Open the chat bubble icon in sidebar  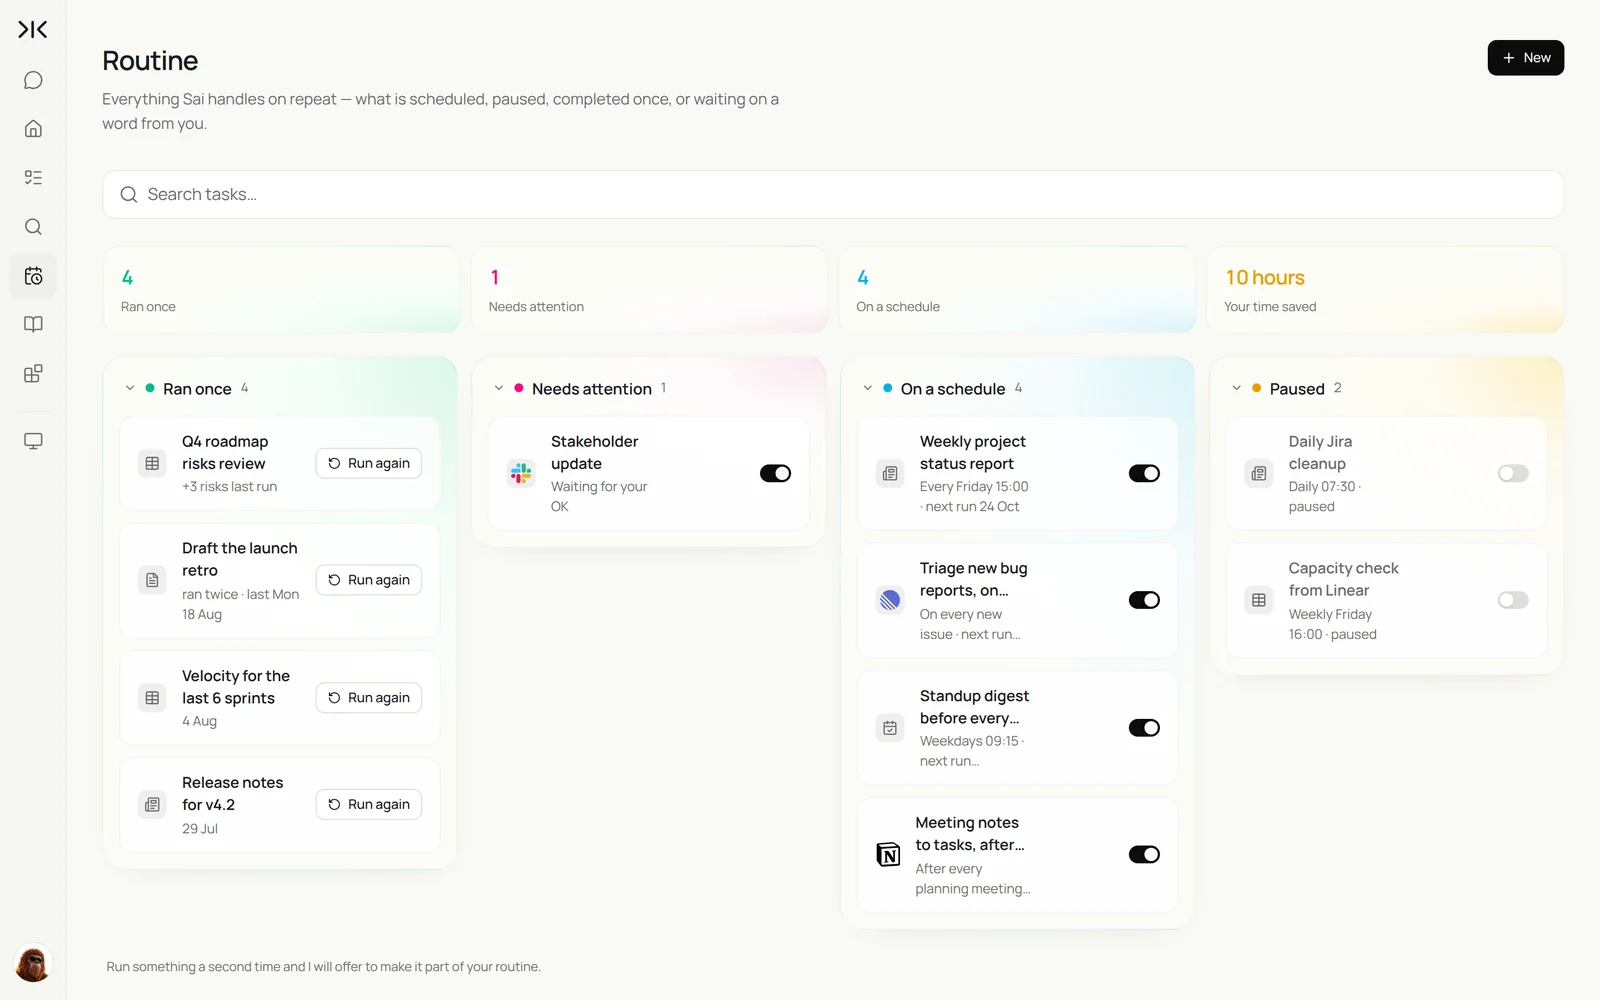click(x=33, y=80)
